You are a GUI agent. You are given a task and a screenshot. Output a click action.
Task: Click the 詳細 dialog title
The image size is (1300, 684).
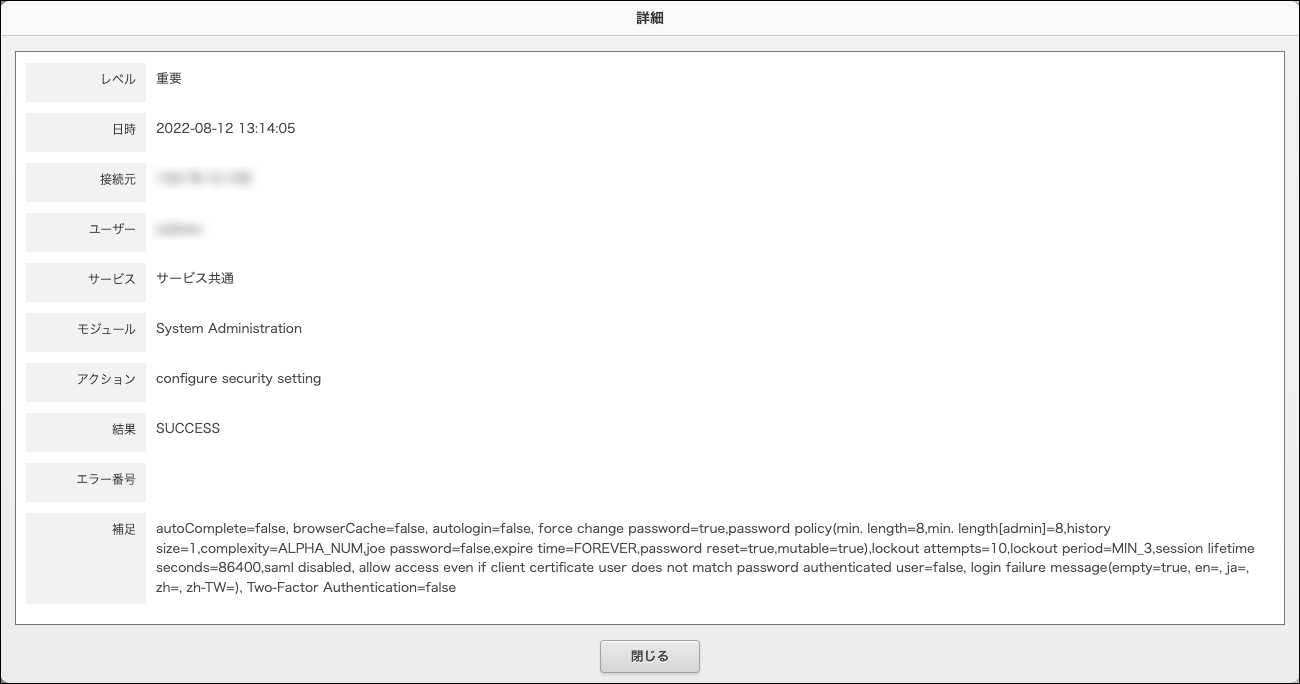tap(650, 18)
